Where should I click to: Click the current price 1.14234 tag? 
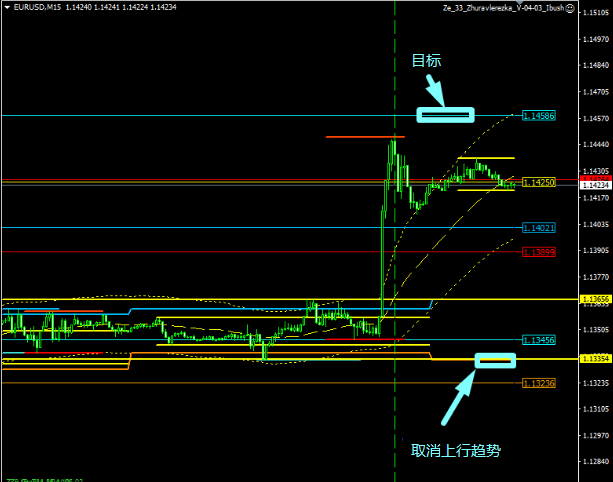click(595, 185)
